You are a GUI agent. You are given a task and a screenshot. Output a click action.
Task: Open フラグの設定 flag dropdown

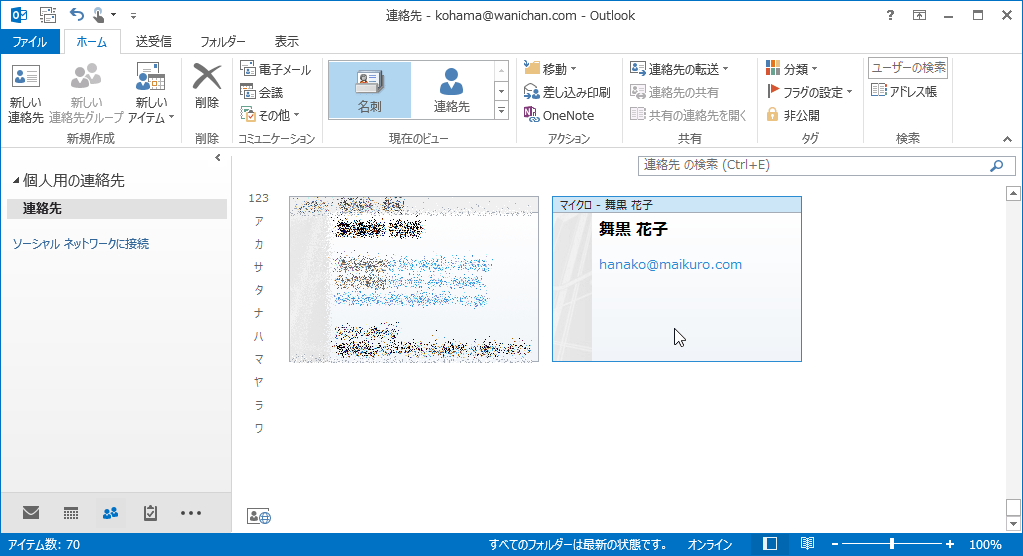coord(809,92)
